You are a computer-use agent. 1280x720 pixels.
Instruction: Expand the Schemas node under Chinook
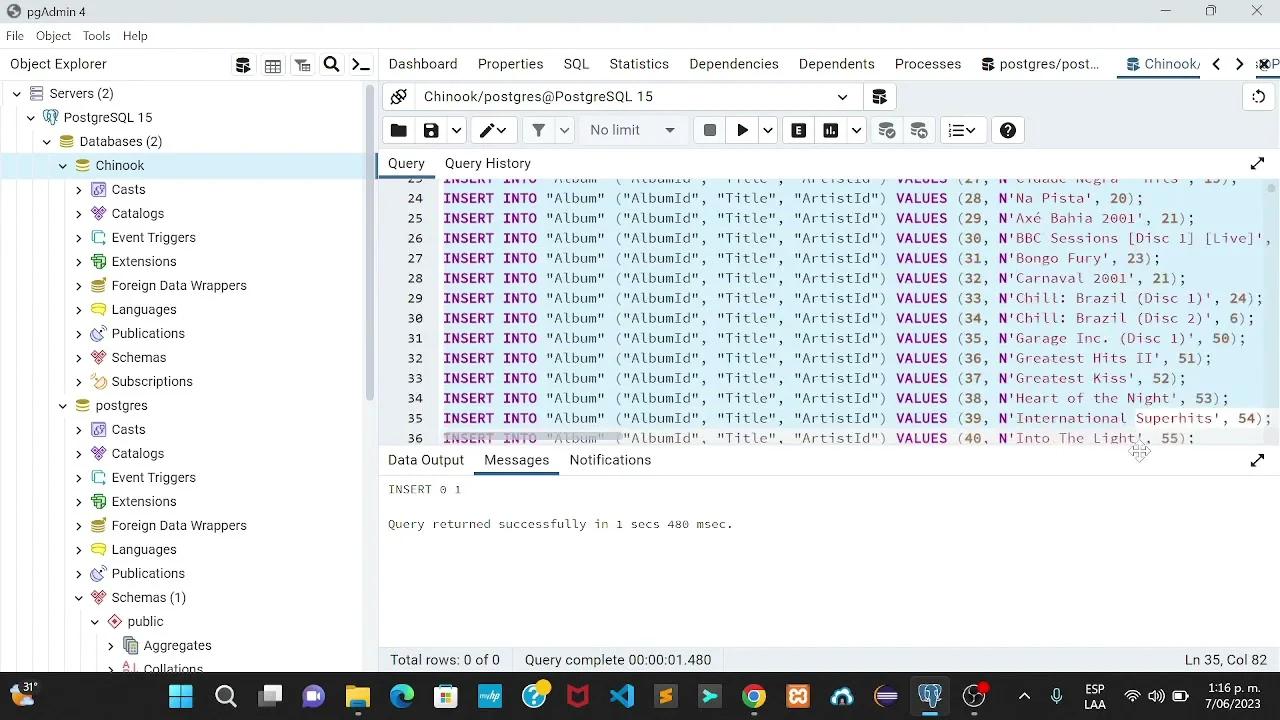tap(79, 357)
